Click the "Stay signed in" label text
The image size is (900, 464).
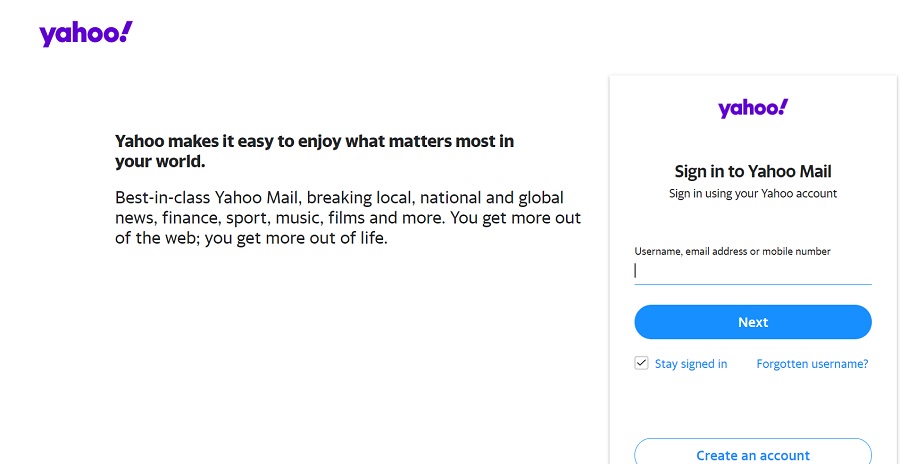coord(691,364)
